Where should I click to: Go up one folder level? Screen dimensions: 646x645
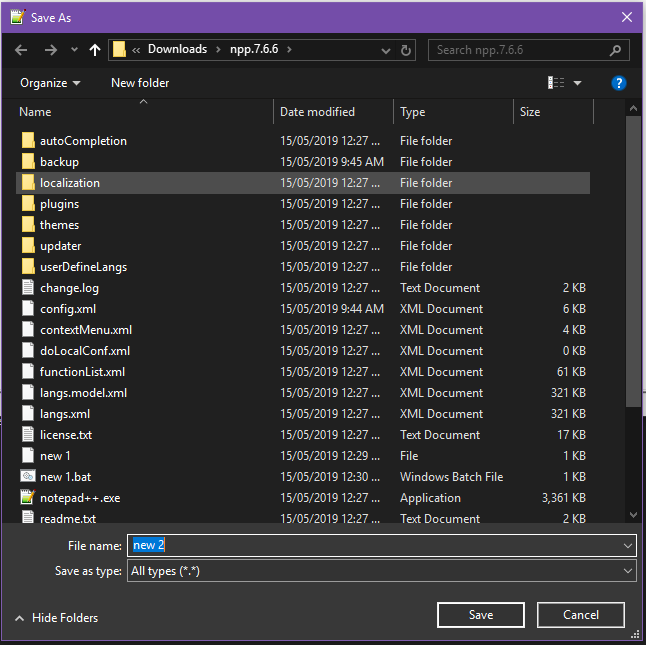tap(95, 50)
